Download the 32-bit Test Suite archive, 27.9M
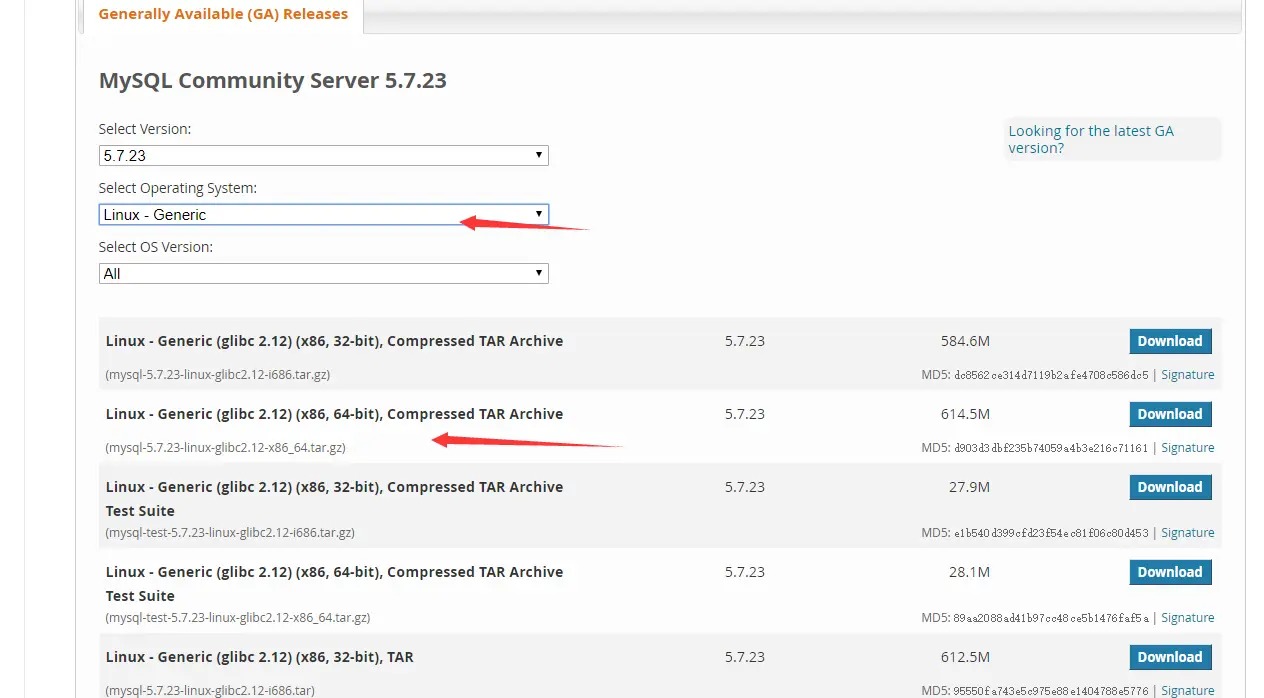Image resolution: width=1264 pixels, height=698 pixels. [x=1170, y=487]
